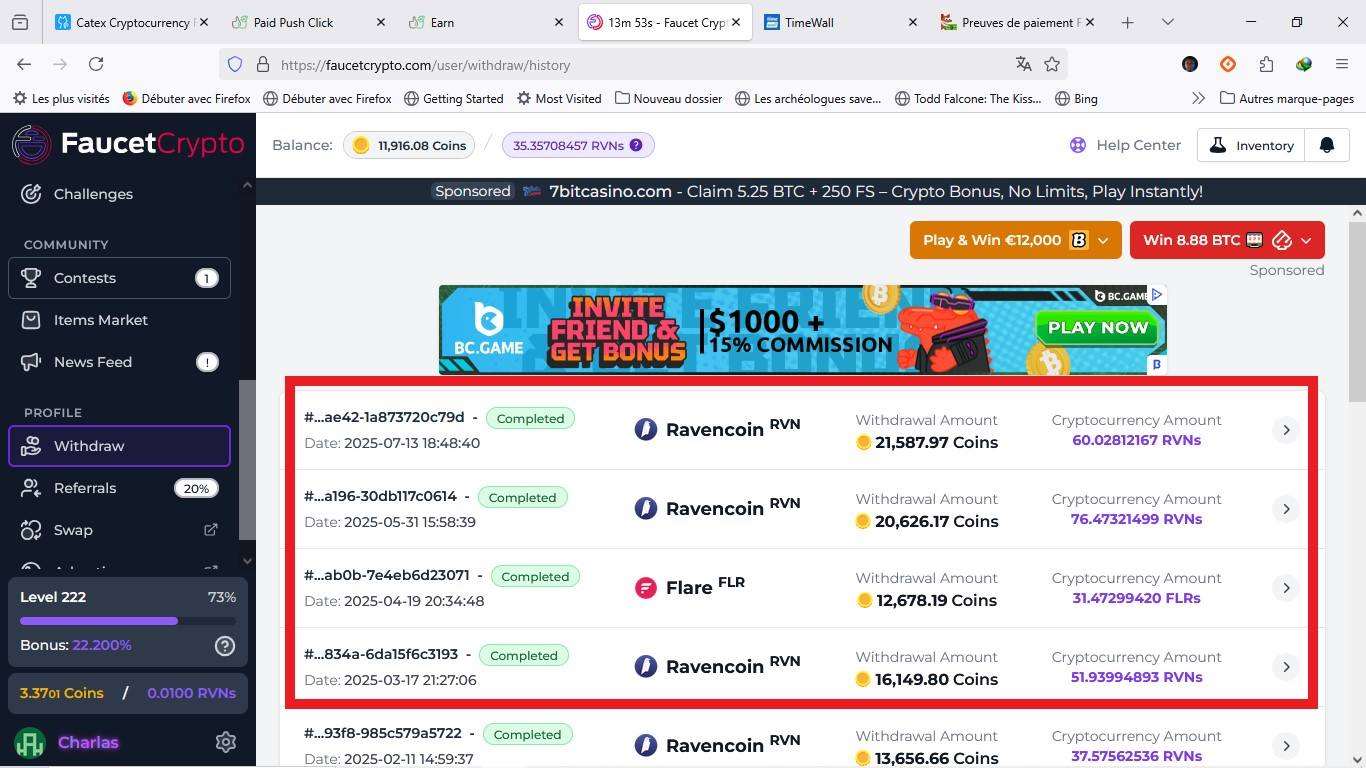This screenshot has width=1366, height=768.
Task: Open the notifications bell icon
Action: (x=1327, y=145)
